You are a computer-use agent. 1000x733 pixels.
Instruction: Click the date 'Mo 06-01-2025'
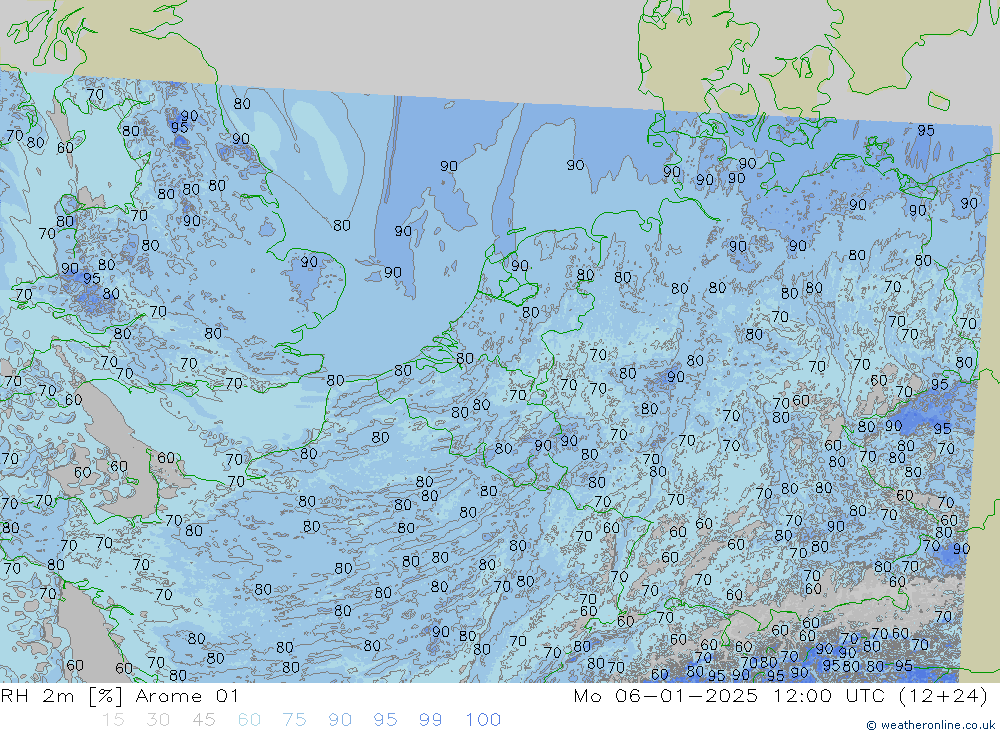coord(666,695)
